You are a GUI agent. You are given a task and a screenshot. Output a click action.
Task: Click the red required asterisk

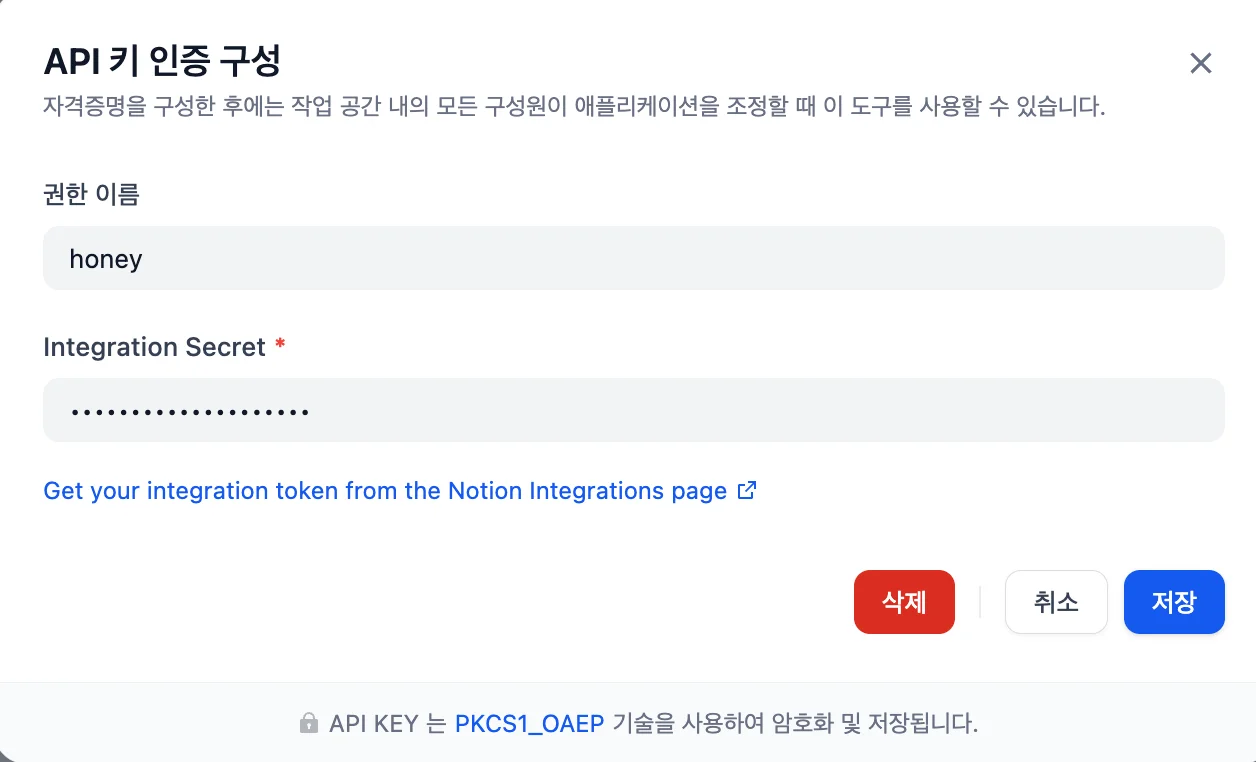coord(280,346)
